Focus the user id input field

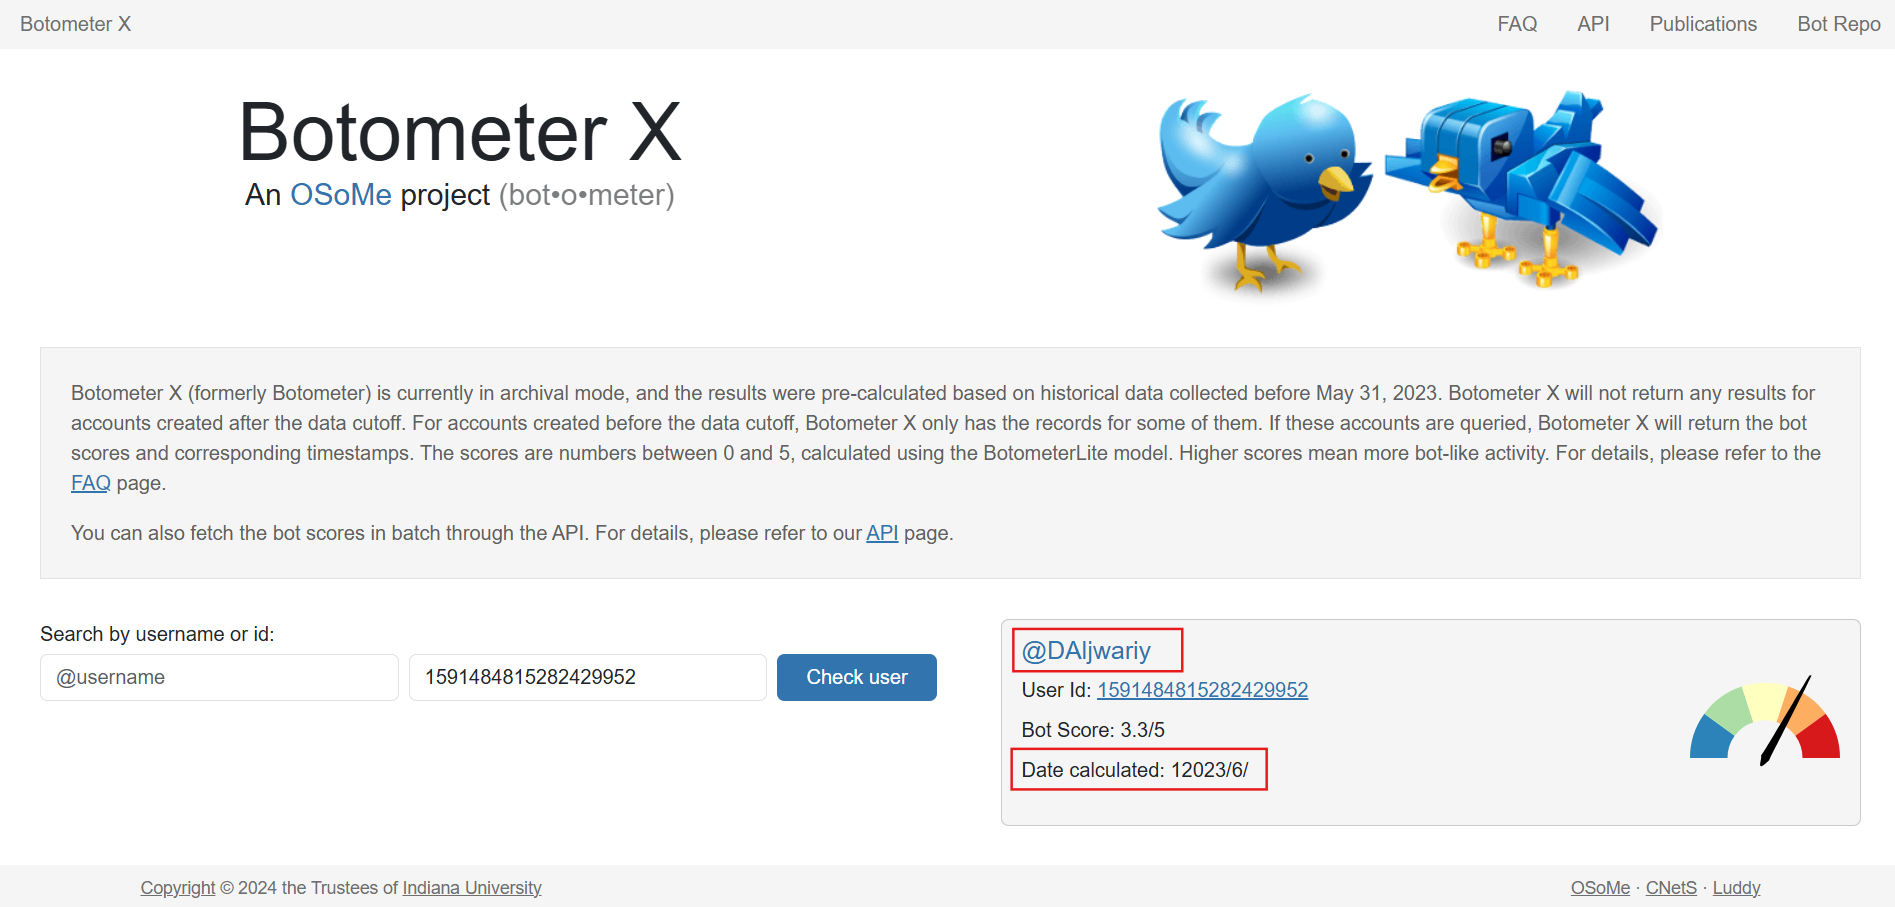[x=588, y=677]
